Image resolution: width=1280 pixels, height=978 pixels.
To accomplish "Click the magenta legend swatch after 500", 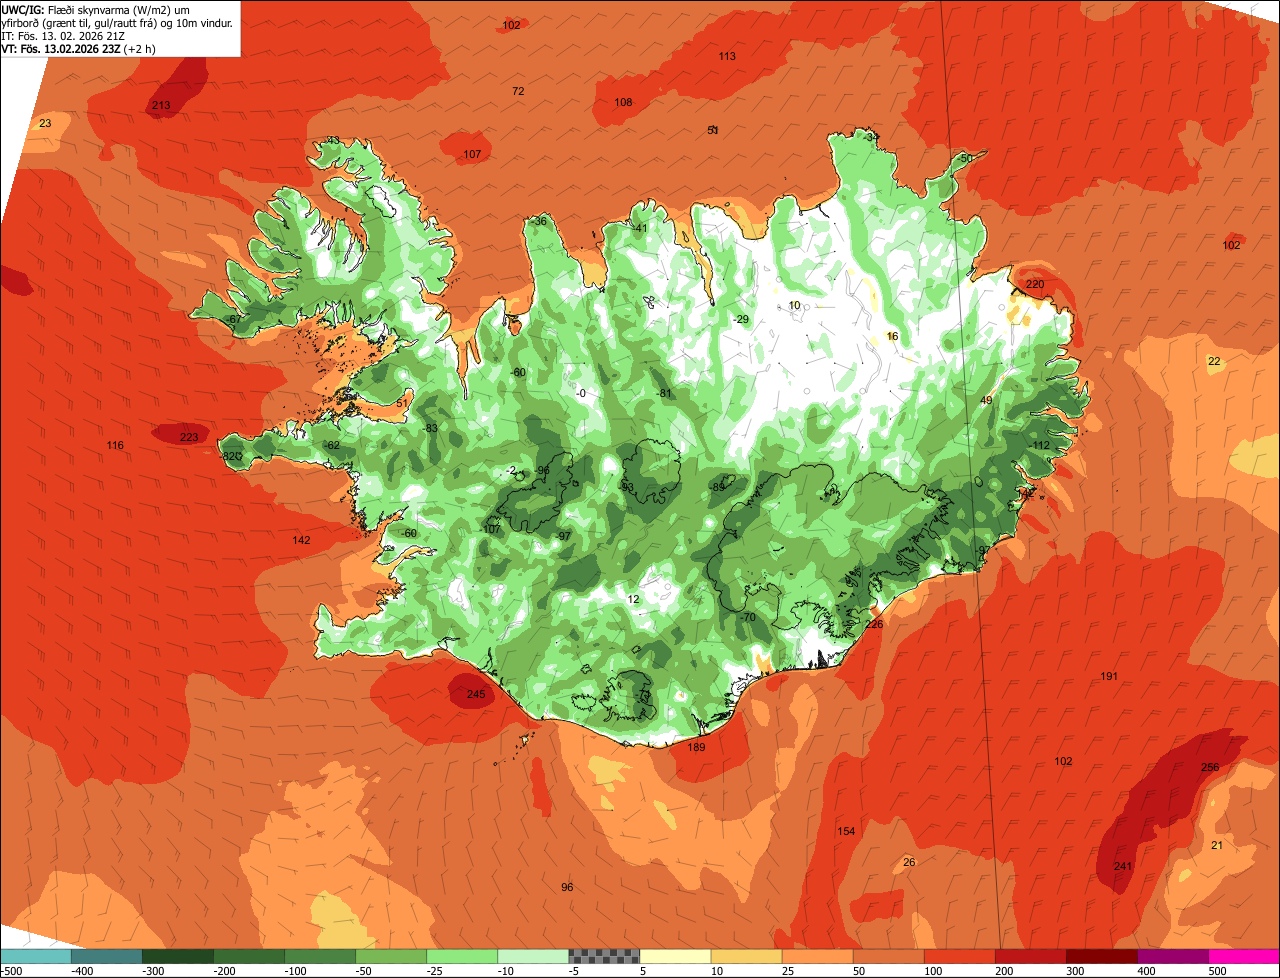I will [x=1243, y=956].
